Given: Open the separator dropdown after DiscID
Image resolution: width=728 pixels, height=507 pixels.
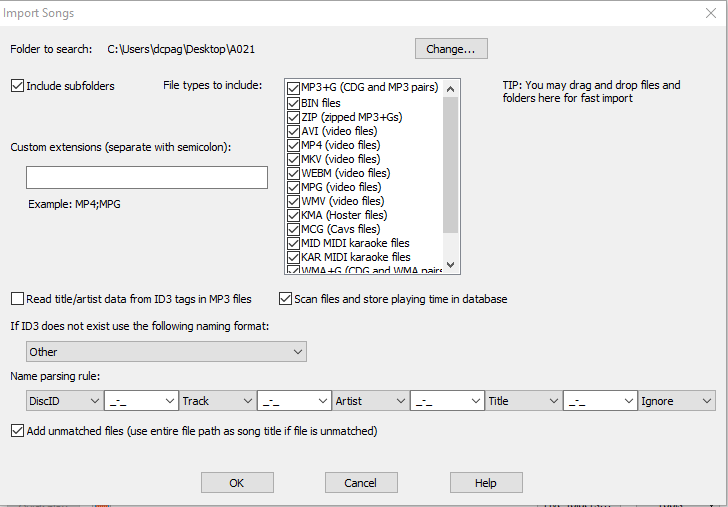Looking at the screenshot, I should click(x=141, y=401).
